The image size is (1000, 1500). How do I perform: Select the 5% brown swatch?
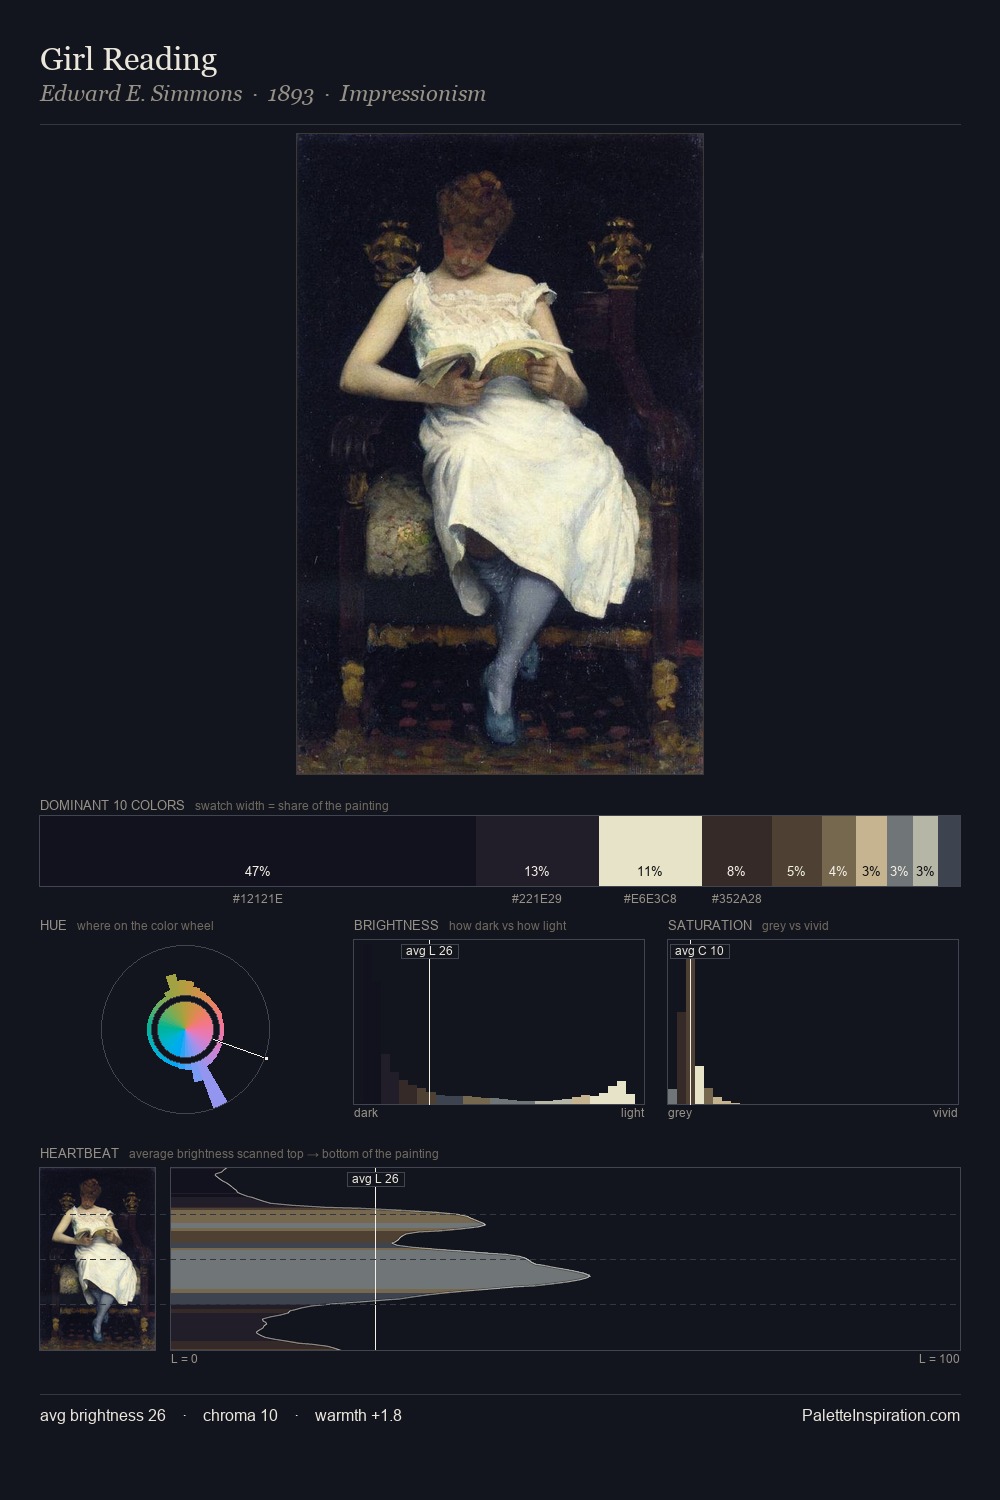[x=797, y=851]
